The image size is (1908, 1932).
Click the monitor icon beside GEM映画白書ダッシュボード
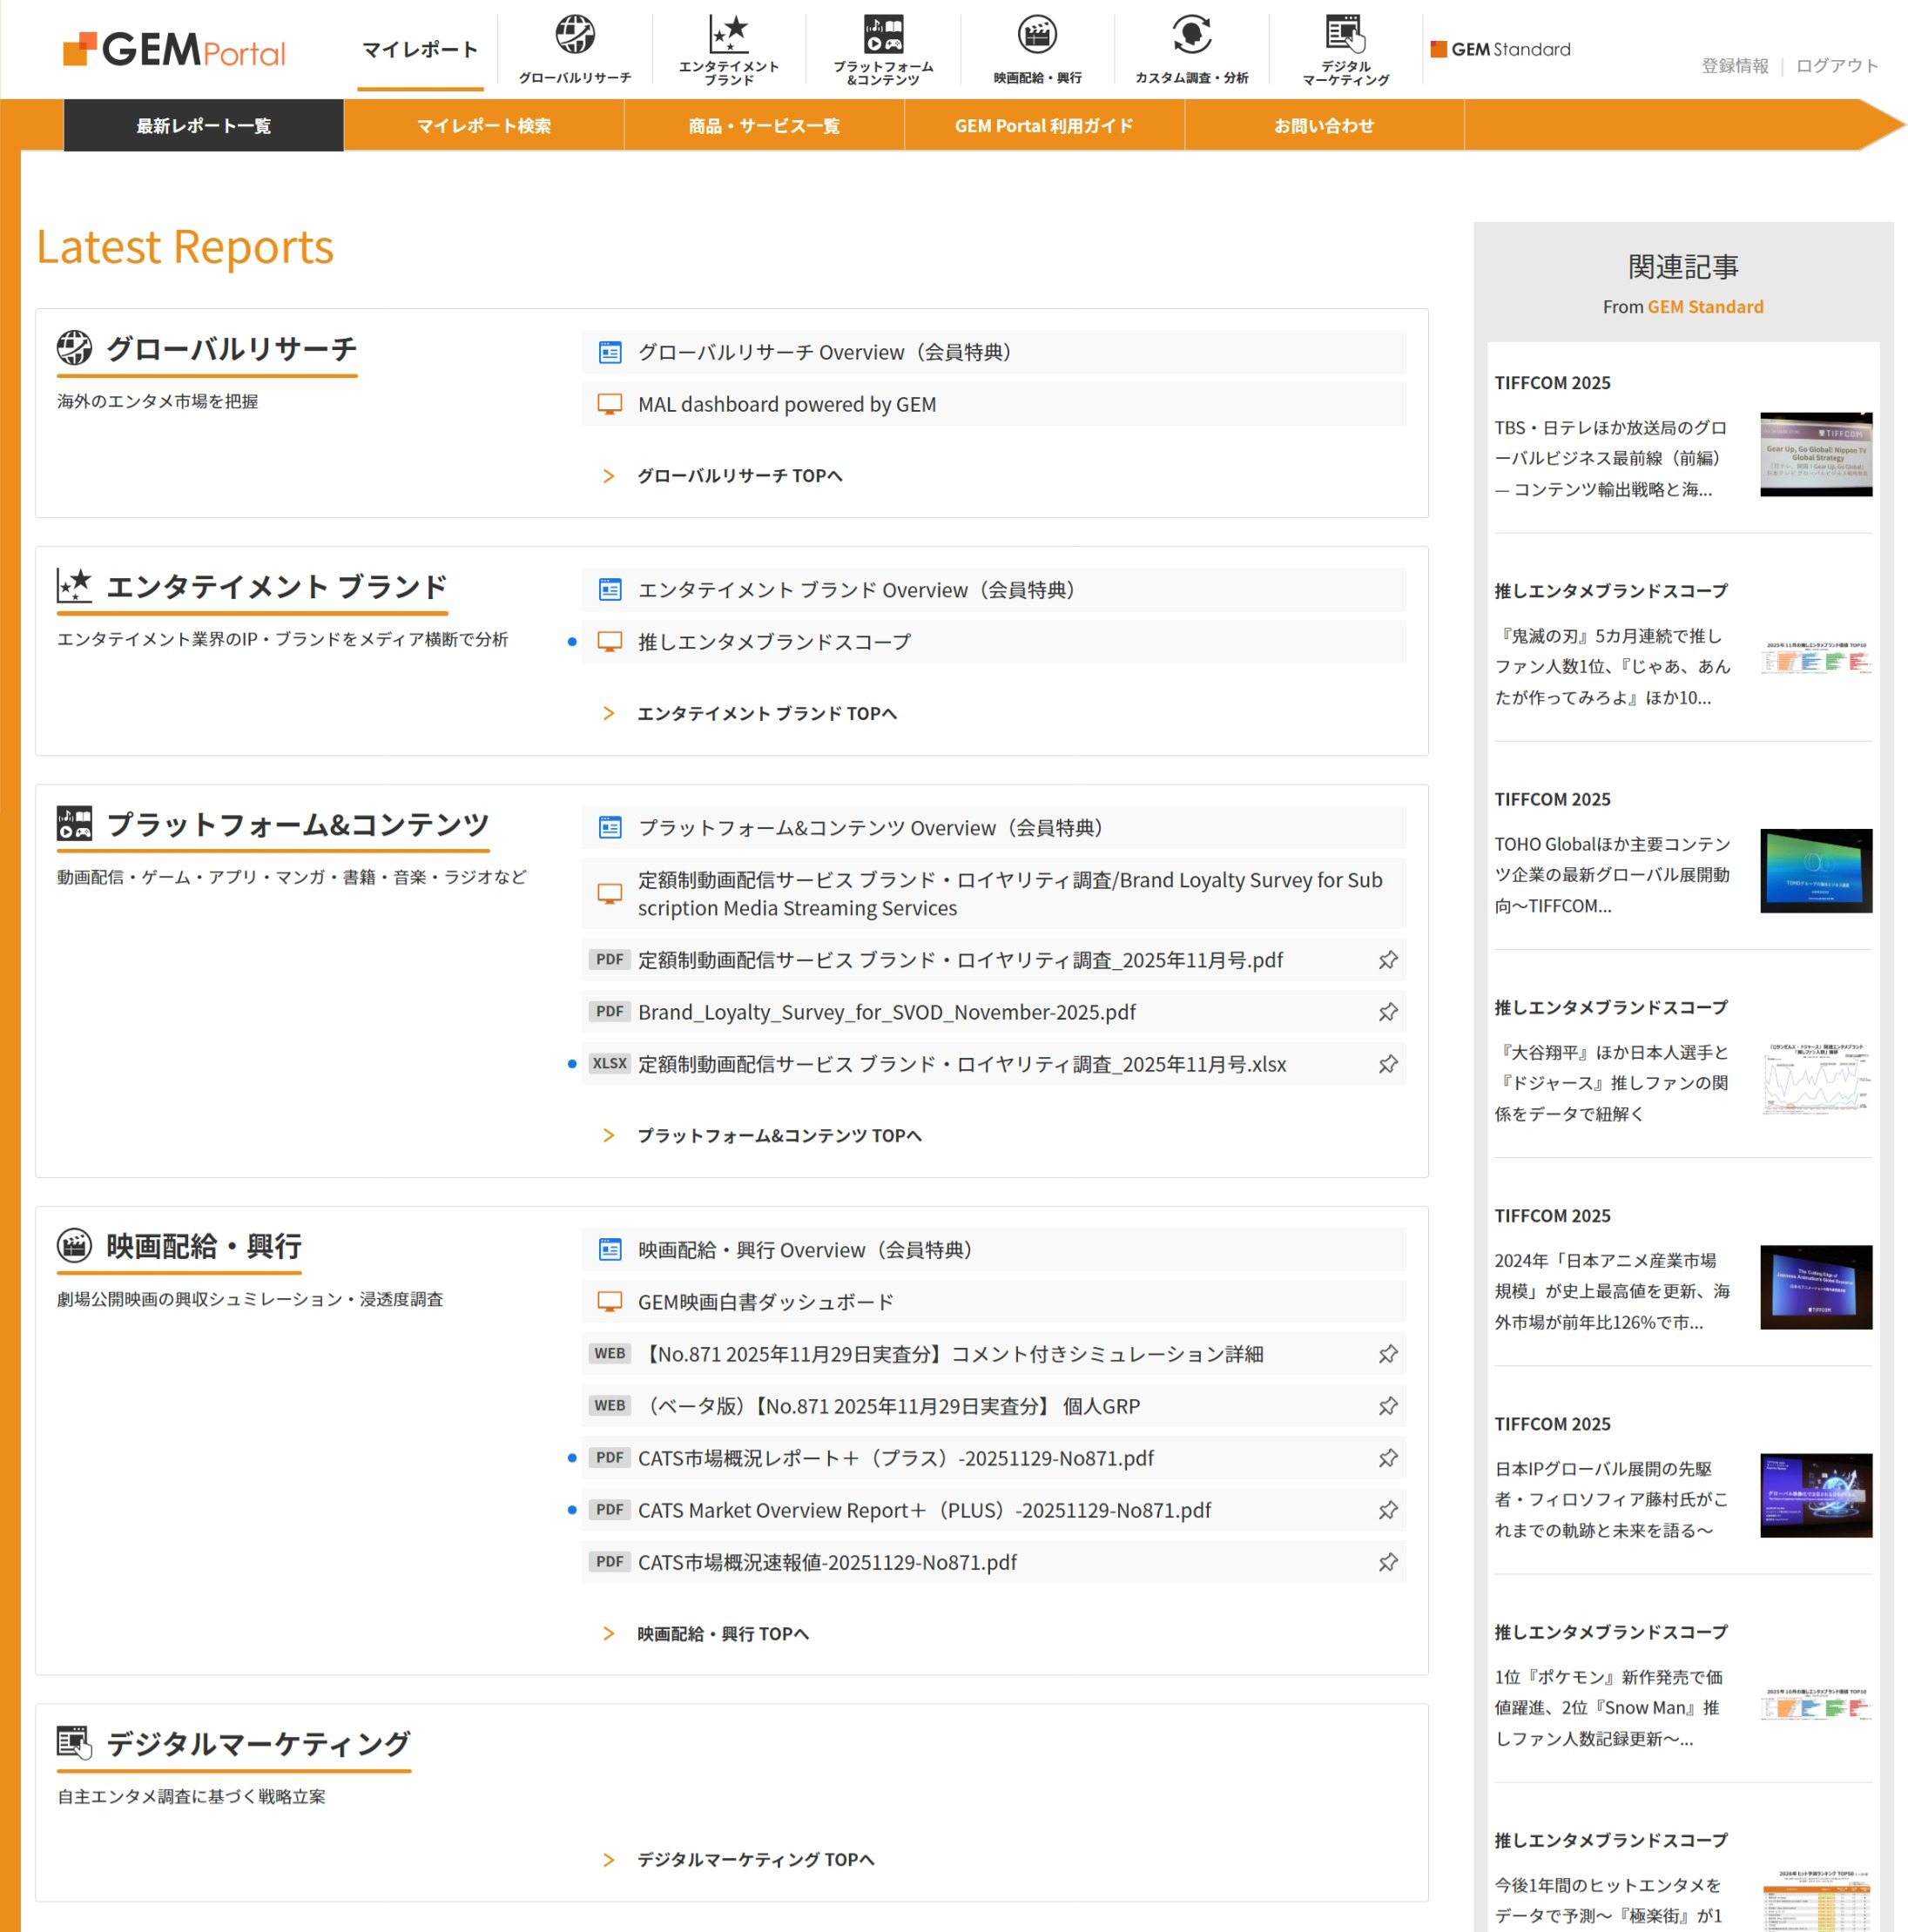(609, 1301)
